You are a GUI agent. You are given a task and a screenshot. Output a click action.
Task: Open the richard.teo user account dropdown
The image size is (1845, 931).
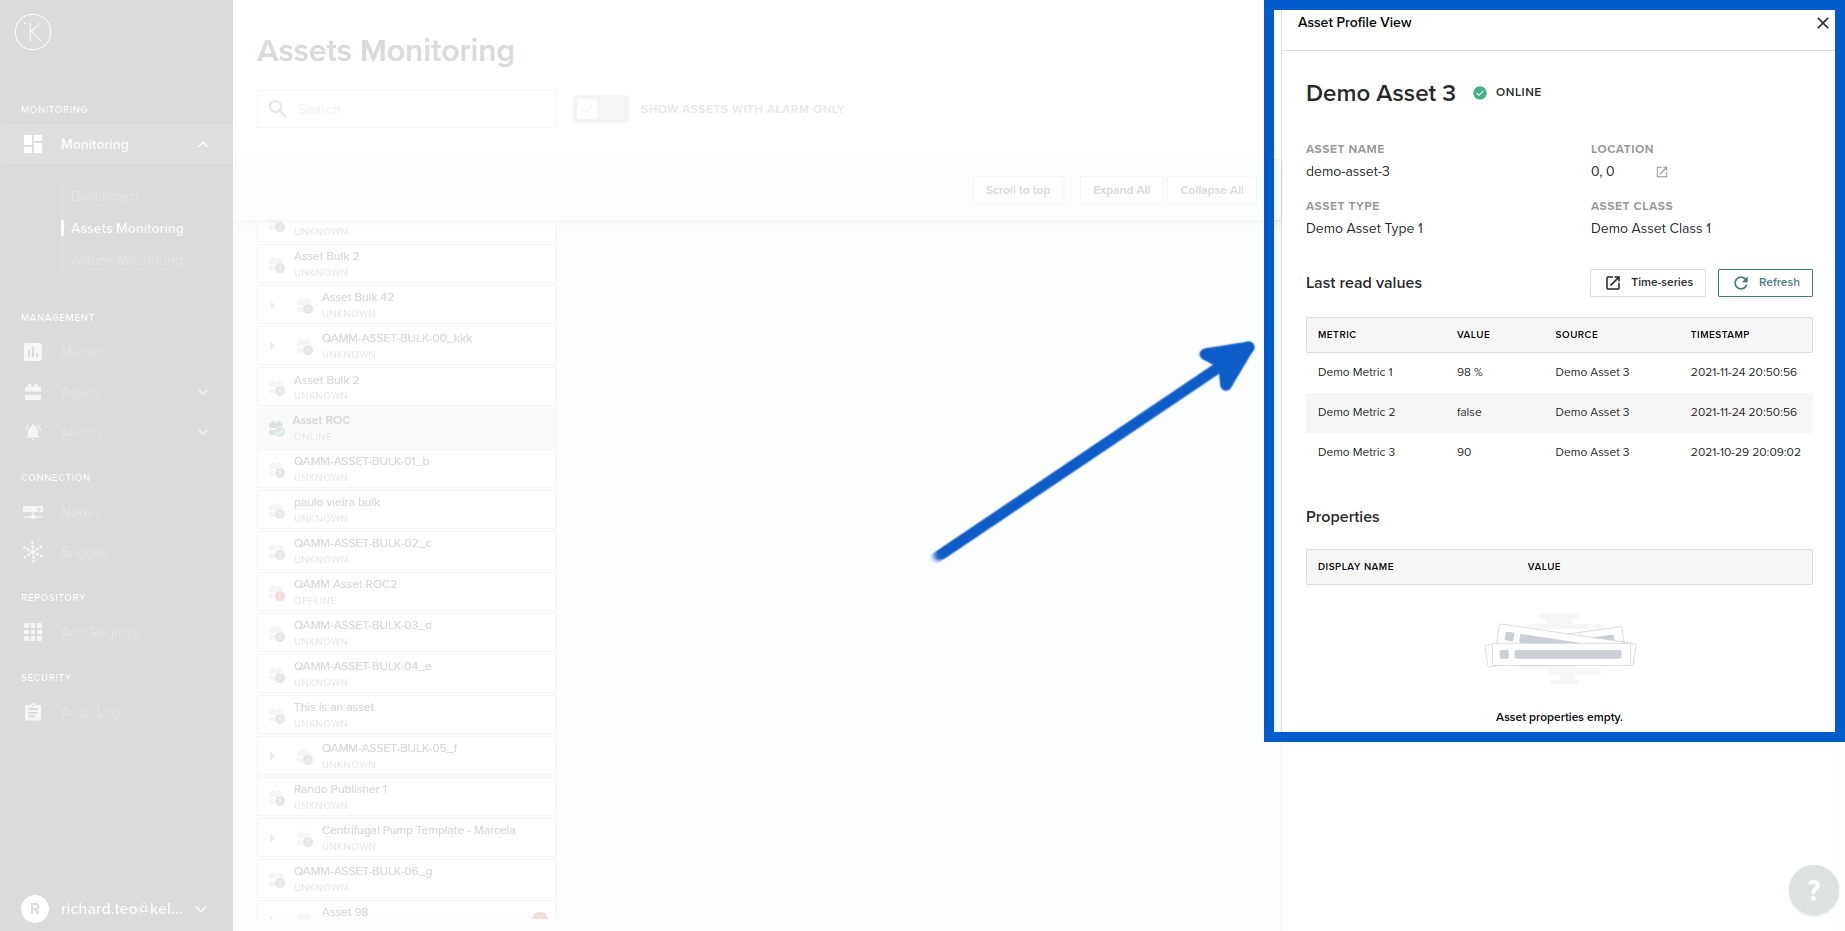pos(201,909)
